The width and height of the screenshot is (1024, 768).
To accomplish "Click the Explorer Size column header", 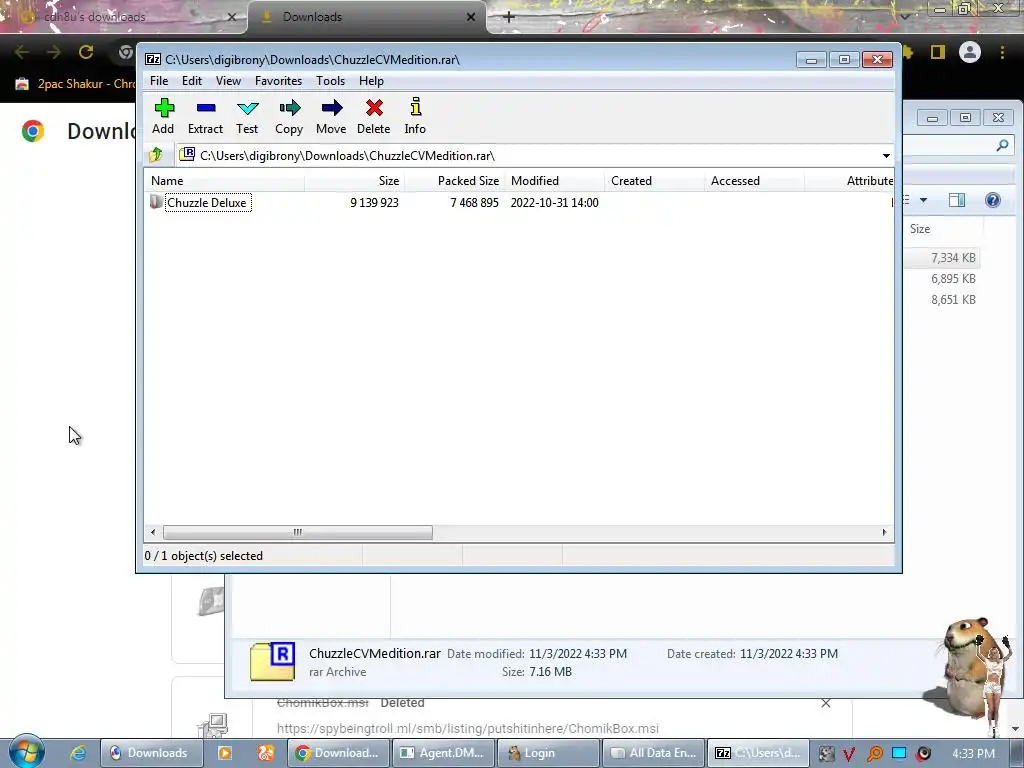I will pyautogui.click(x=943, y=229).
